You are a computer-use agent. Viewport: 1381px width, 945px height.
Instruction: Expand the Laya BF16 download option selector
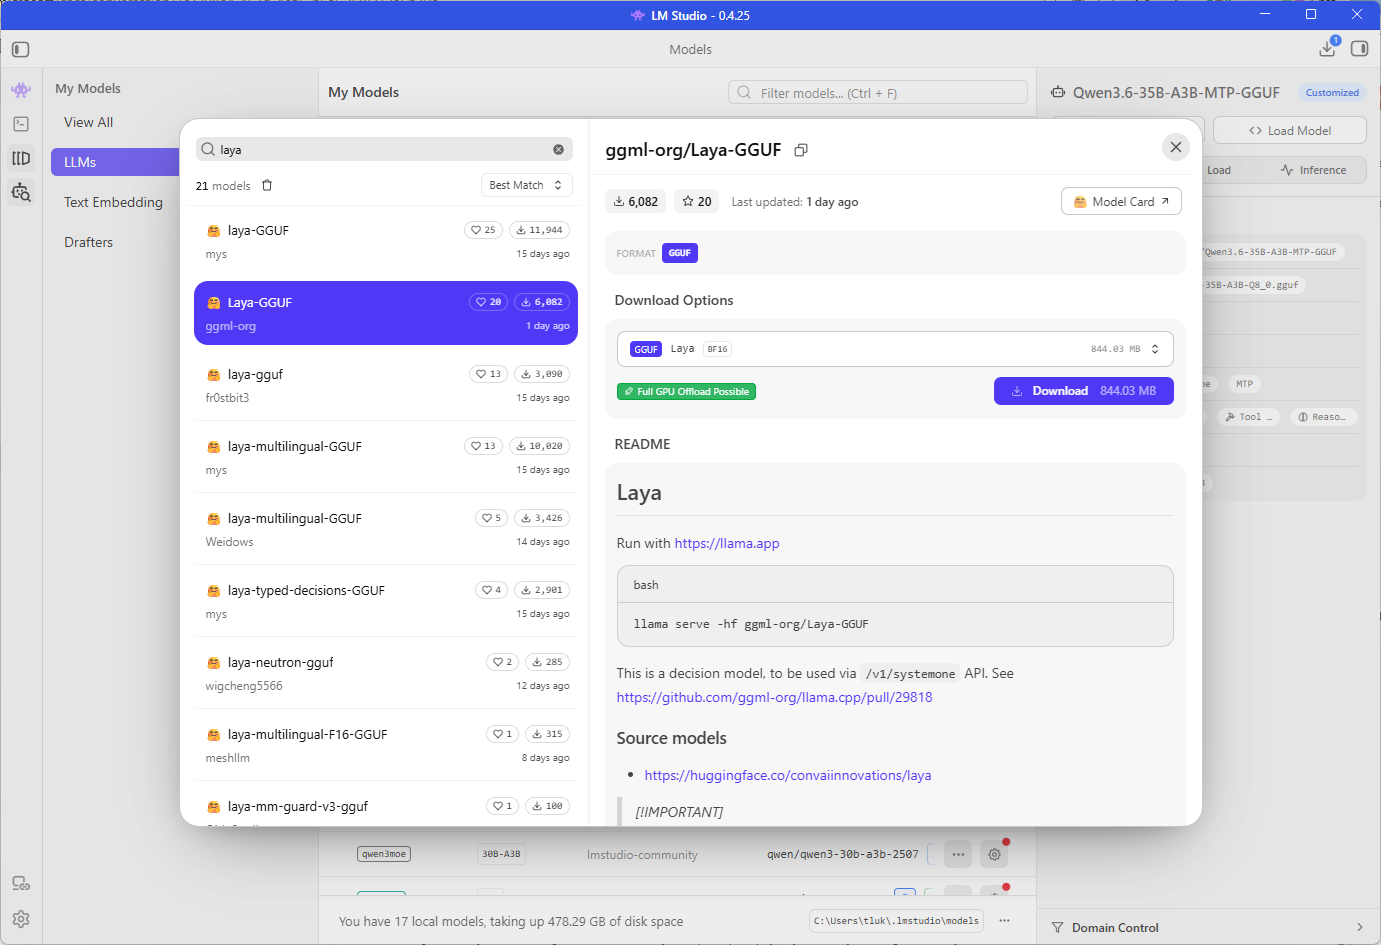point(895,349)
